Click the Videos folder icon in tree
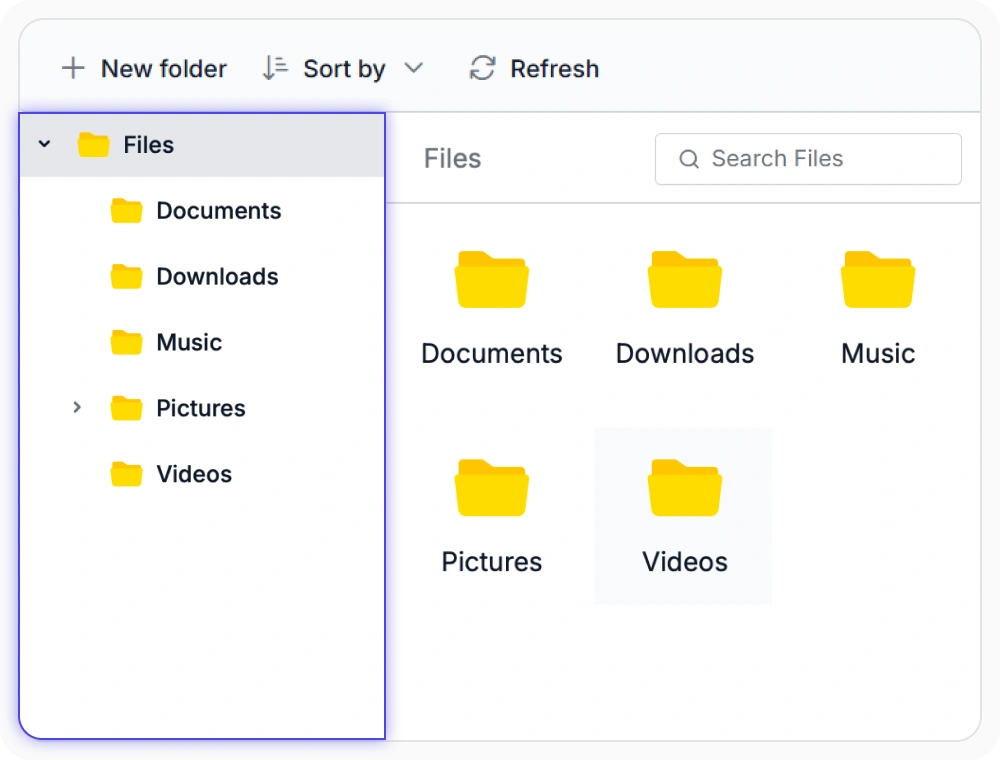1000x760 pixels. coord(126,474)
